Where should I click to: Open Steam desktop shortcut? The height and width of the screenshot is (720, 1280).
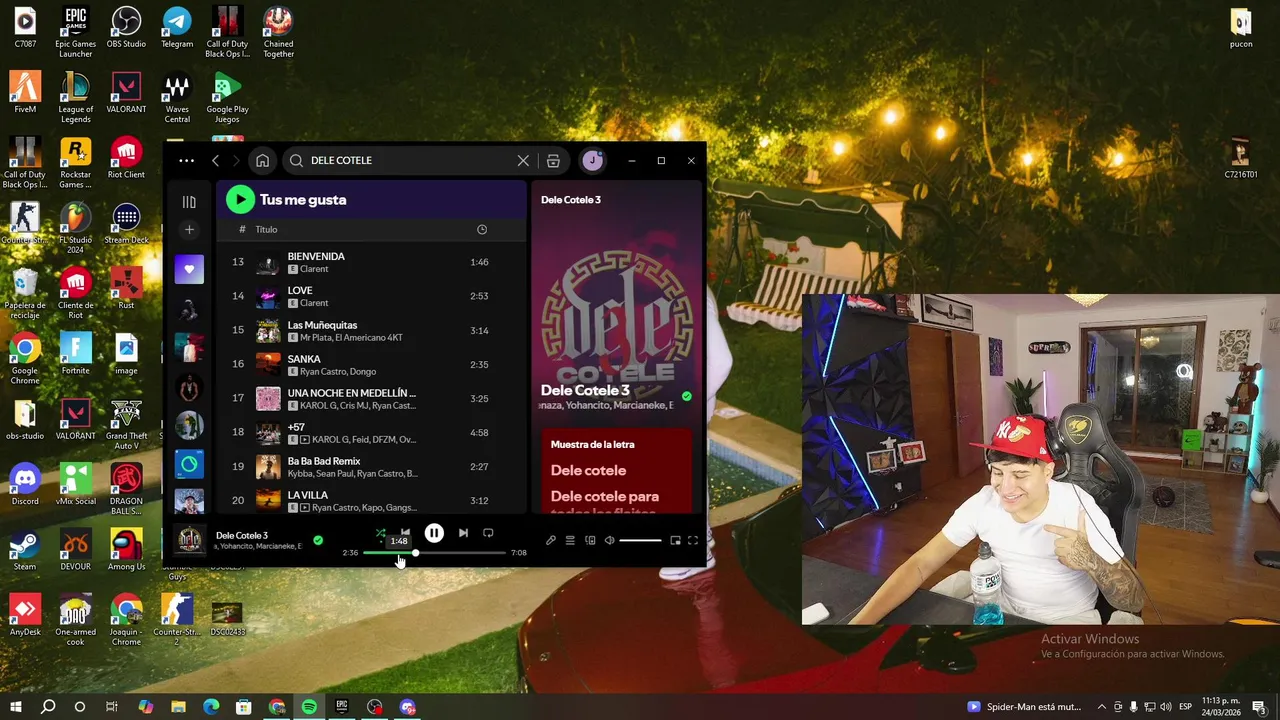[x=25, y=551]
